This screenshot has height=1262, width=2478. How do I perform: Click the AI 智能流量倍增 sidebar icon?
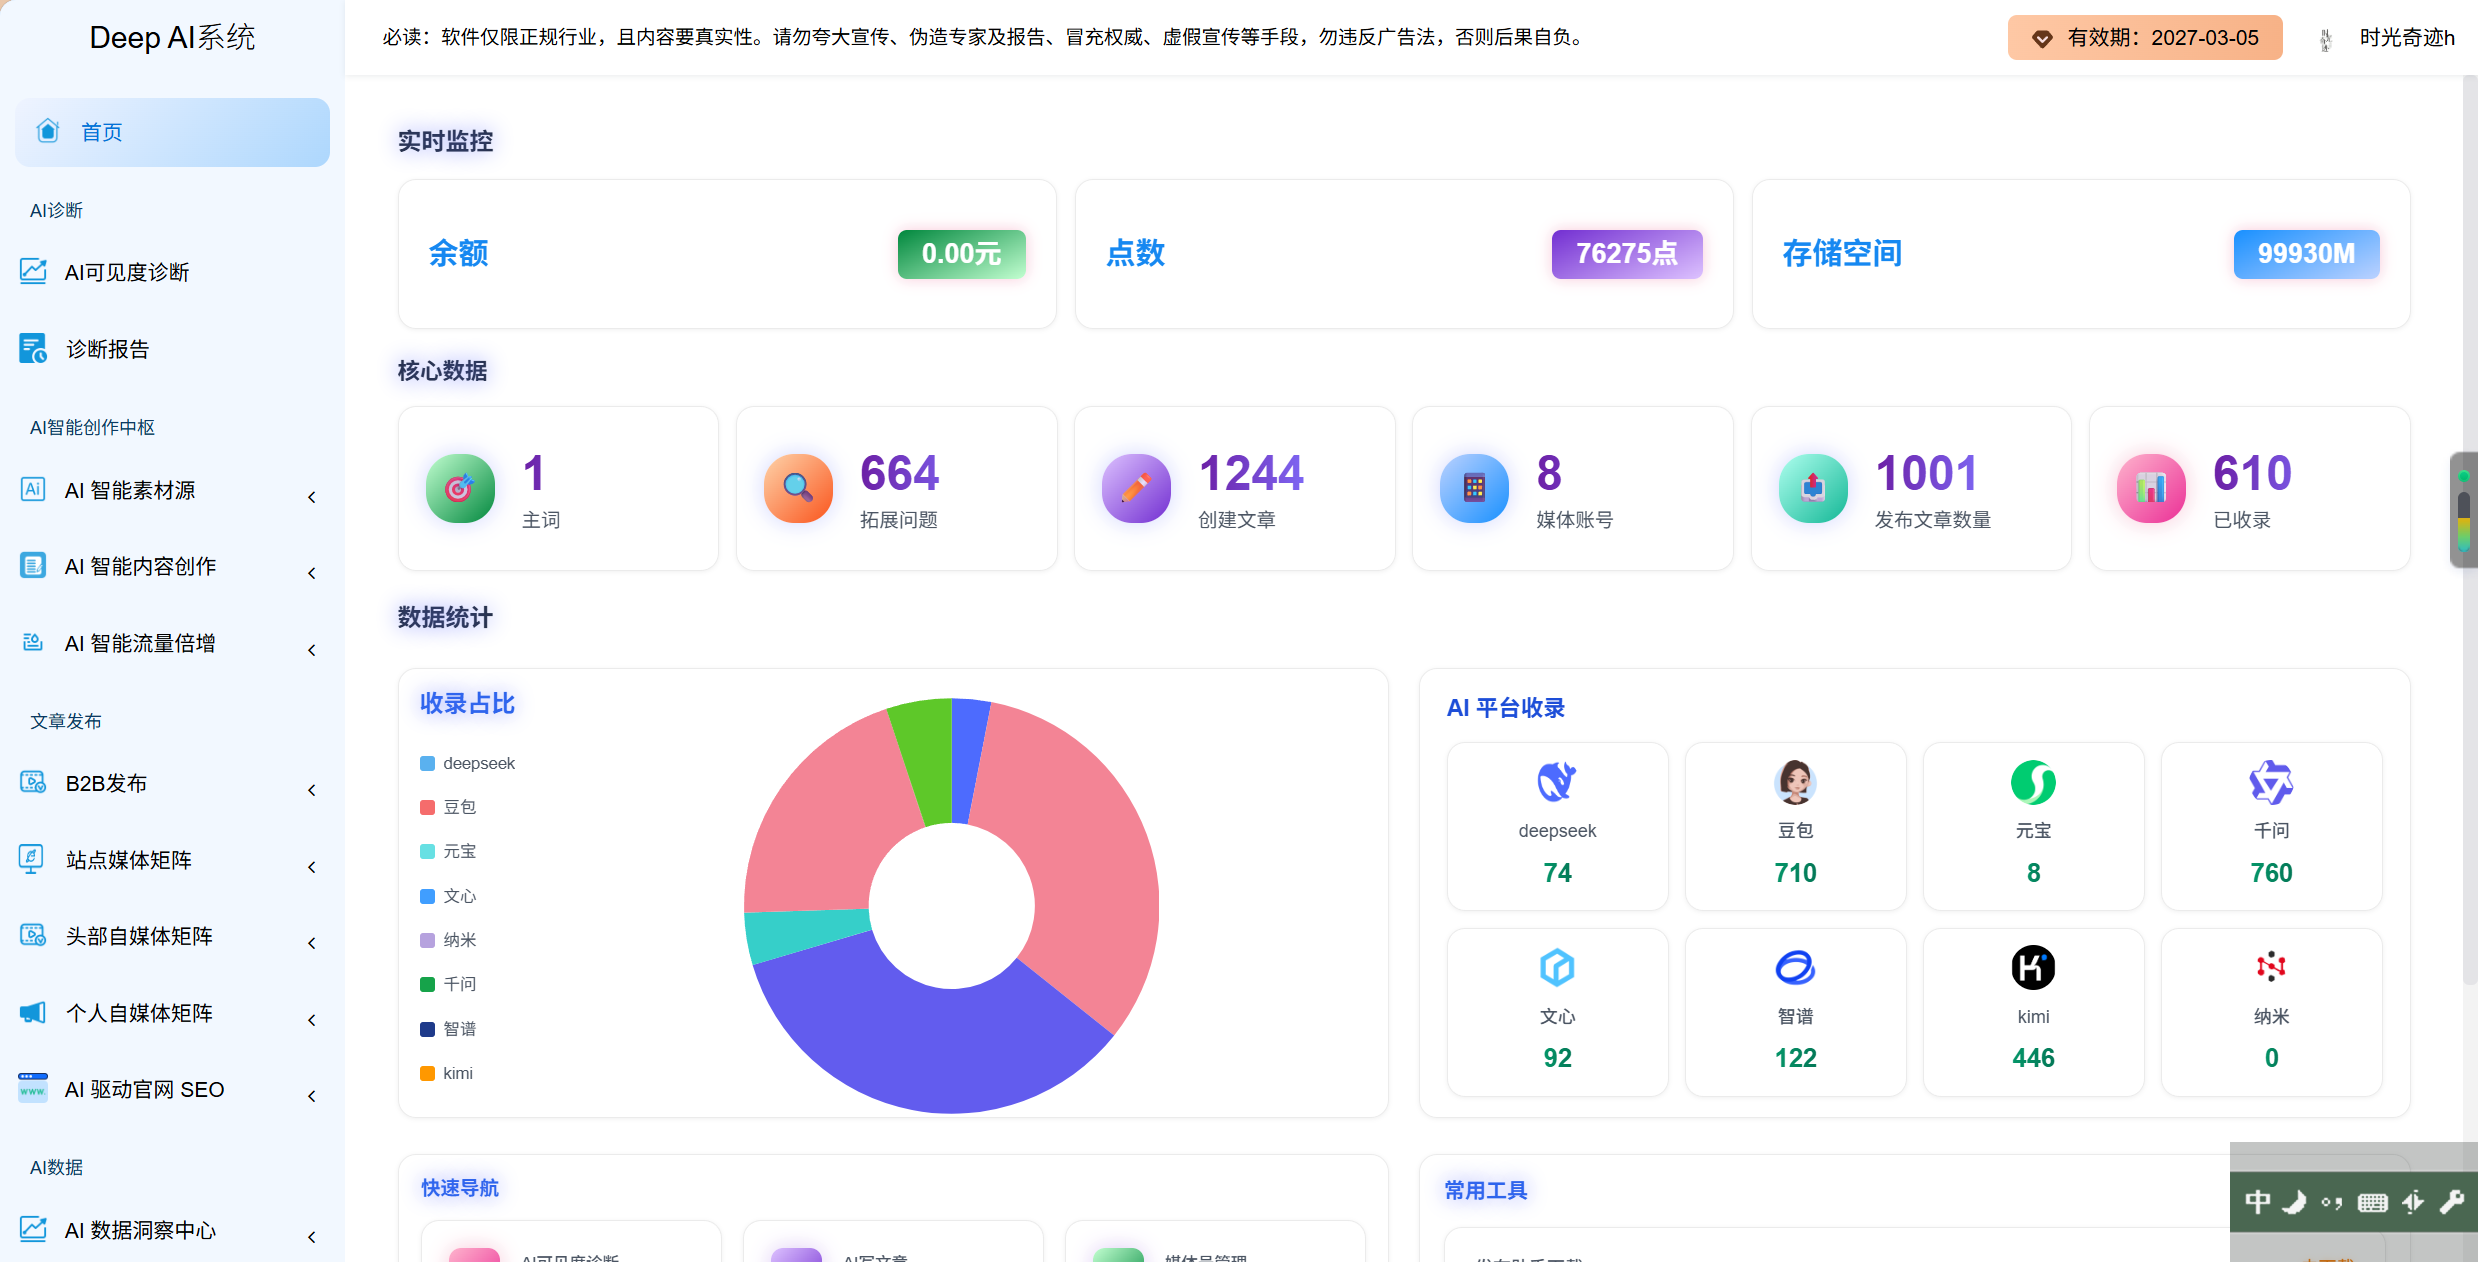point(33,642)
